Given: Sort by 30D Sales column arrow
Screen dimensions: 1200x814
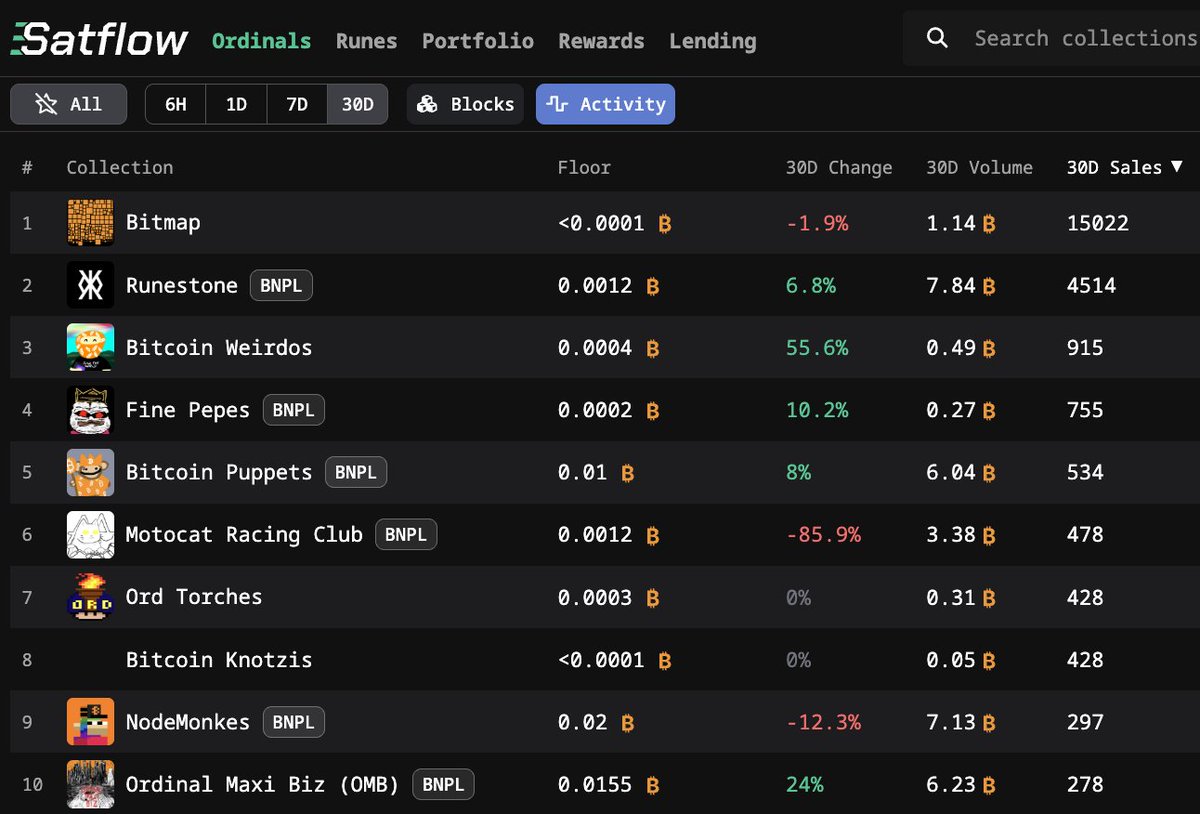Looking at the screenshot, I should (1176, 167).
